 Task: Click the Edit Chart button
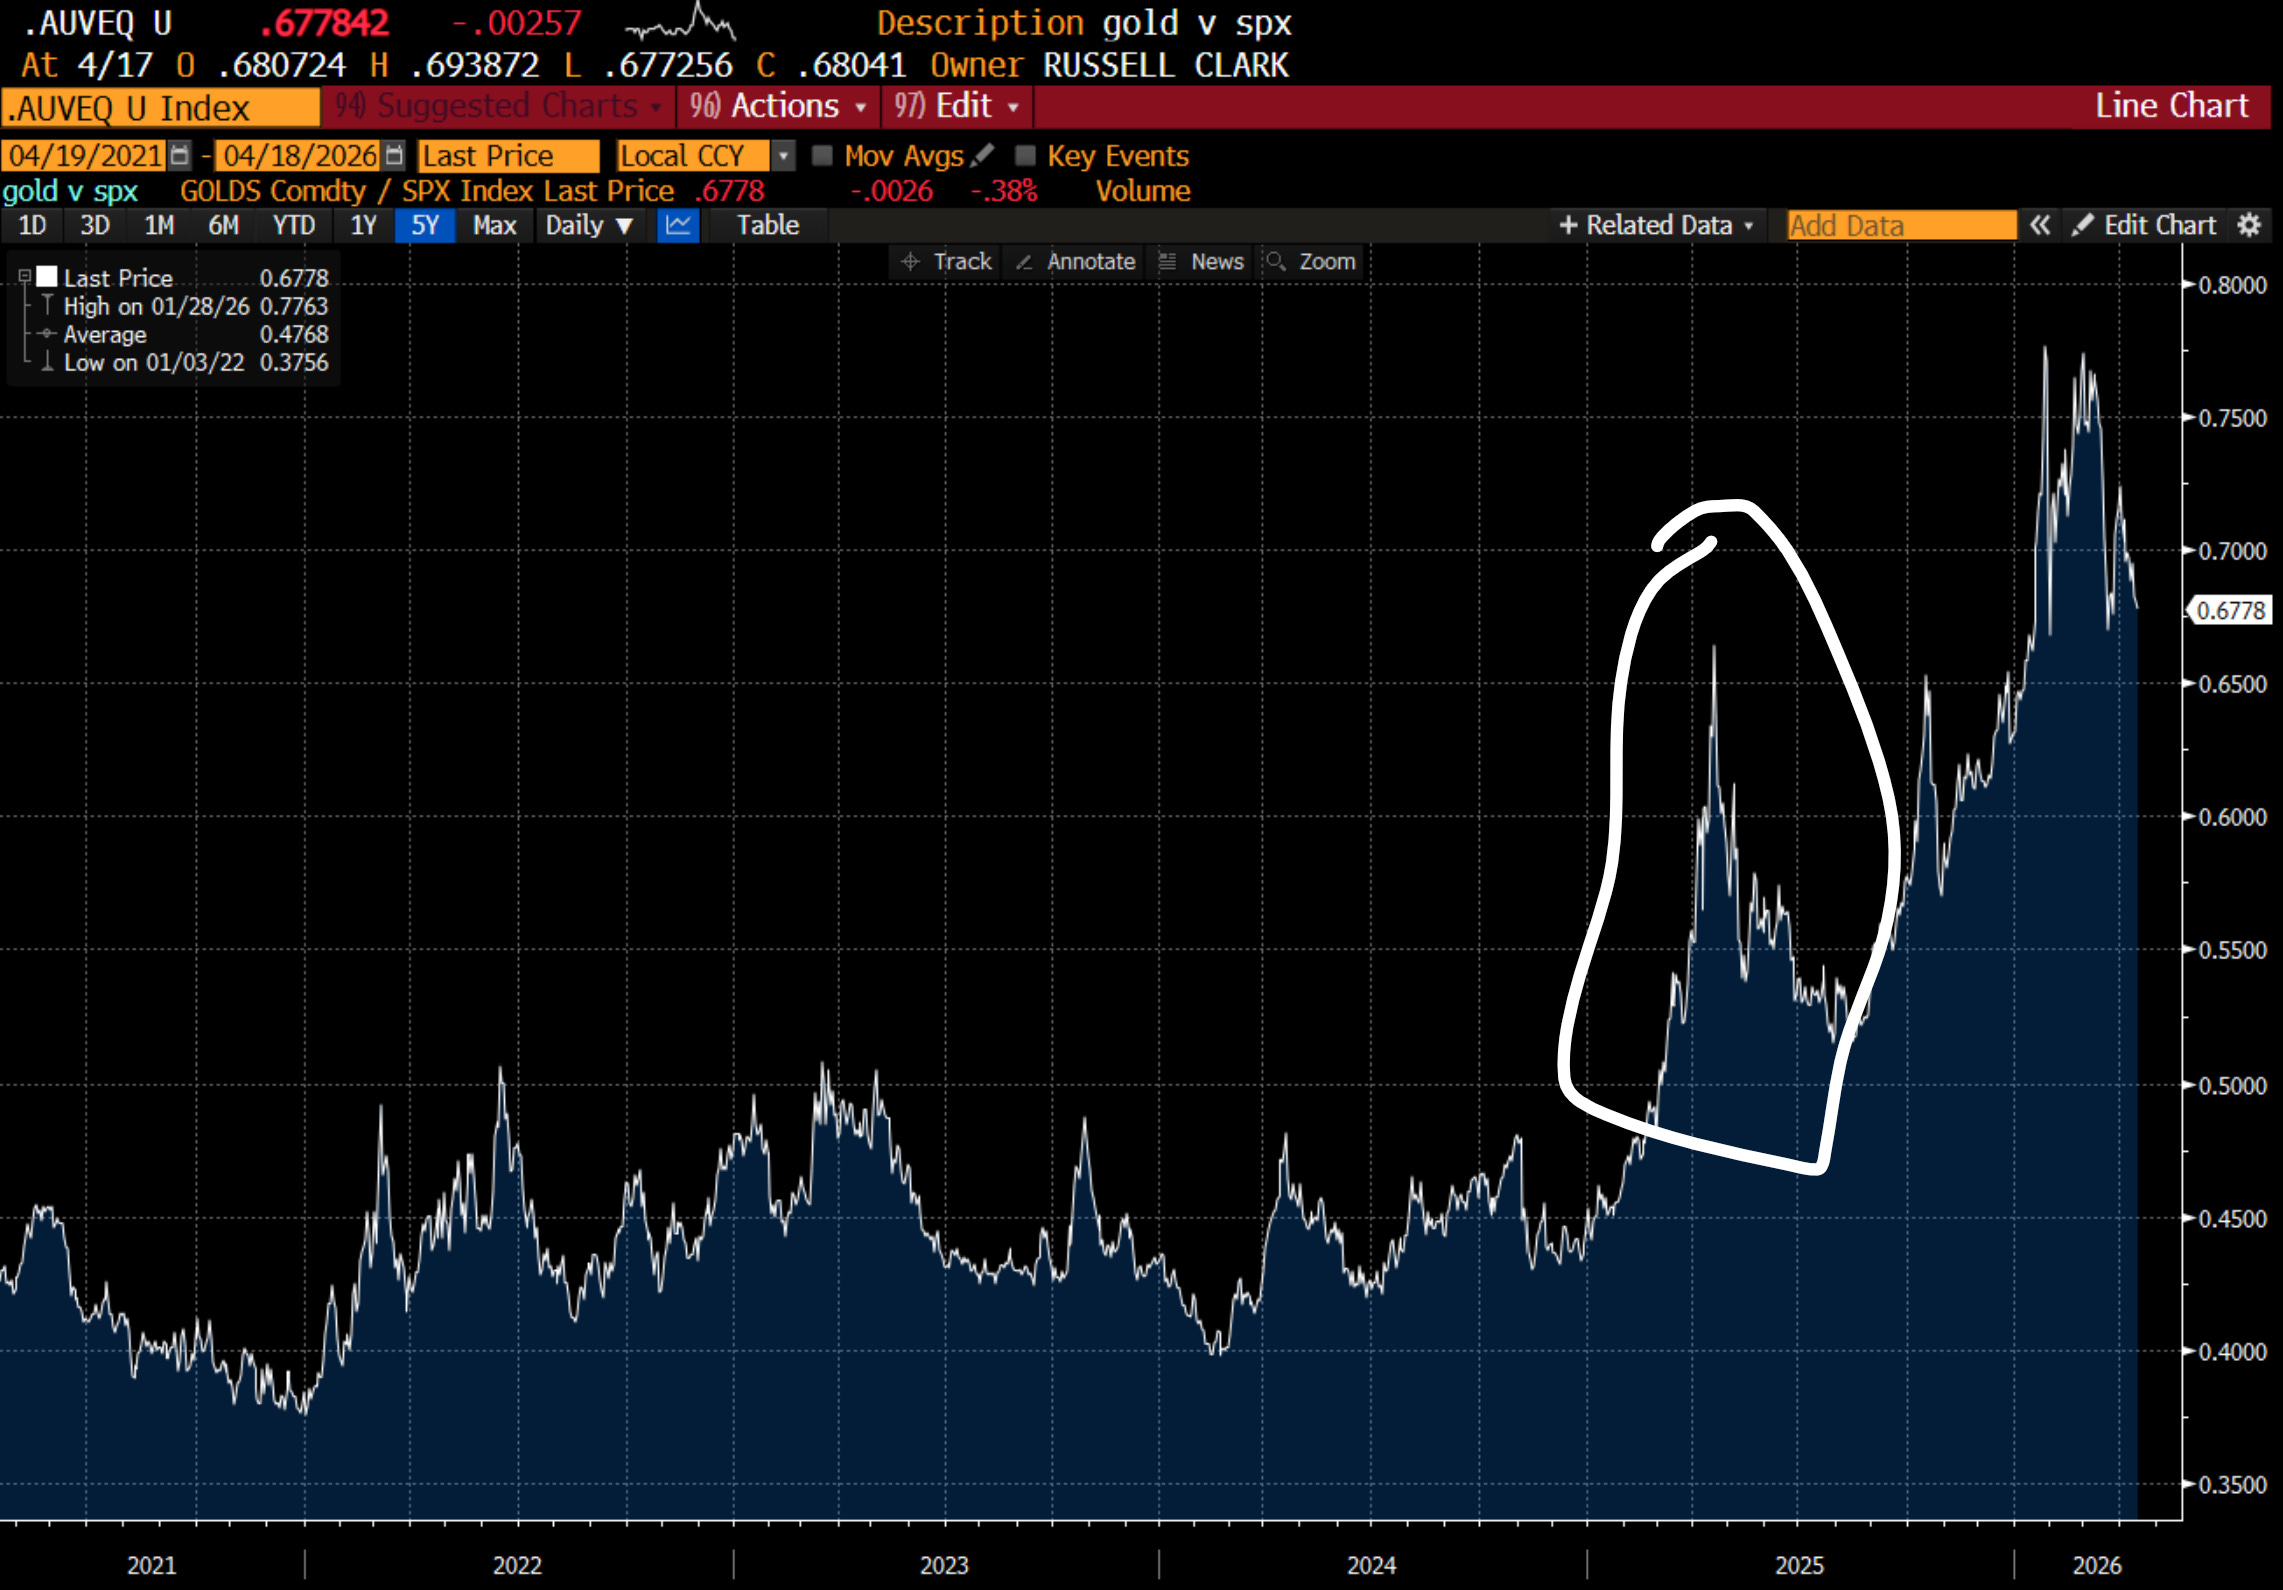coord(2145,225)
